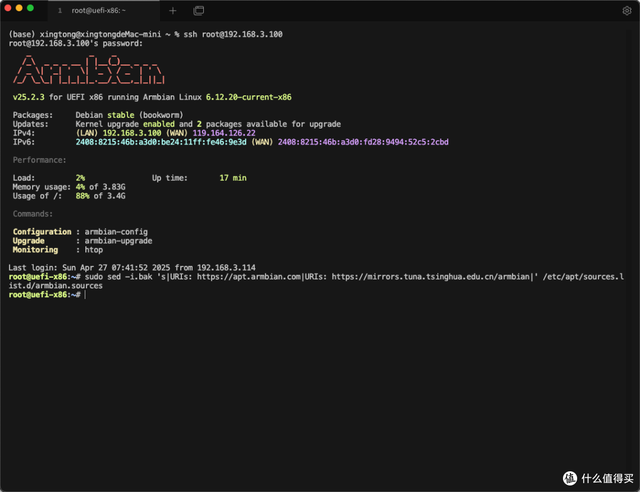Click the ssh root@192.168.3.100 command text

point(233,34)
